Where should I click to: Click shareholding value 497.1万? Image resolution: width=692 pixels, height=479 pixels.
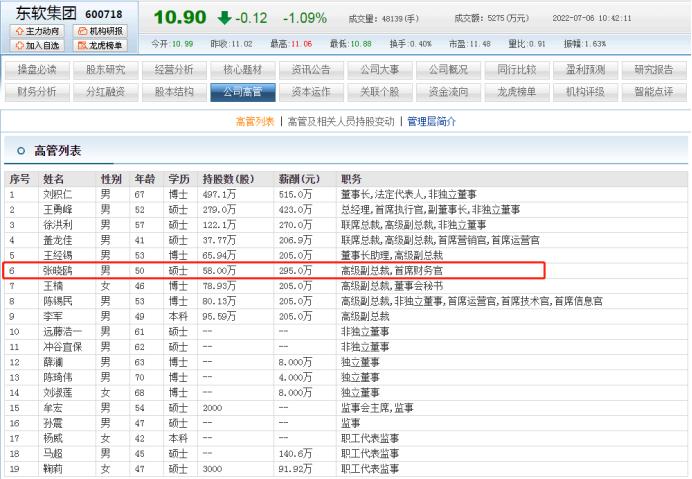point(219,194)
